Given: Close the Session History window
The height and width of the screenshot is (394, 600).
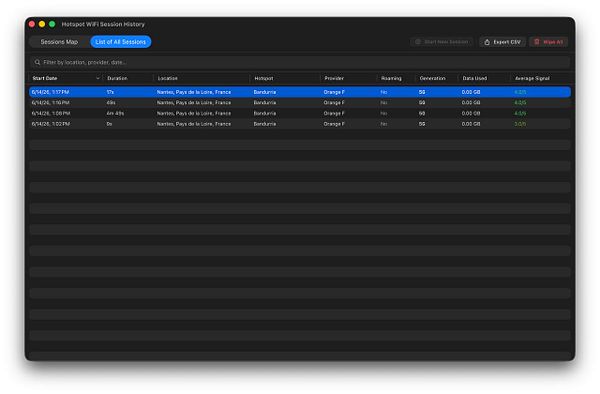Looking at the screenshot, I should click(32, 24).
